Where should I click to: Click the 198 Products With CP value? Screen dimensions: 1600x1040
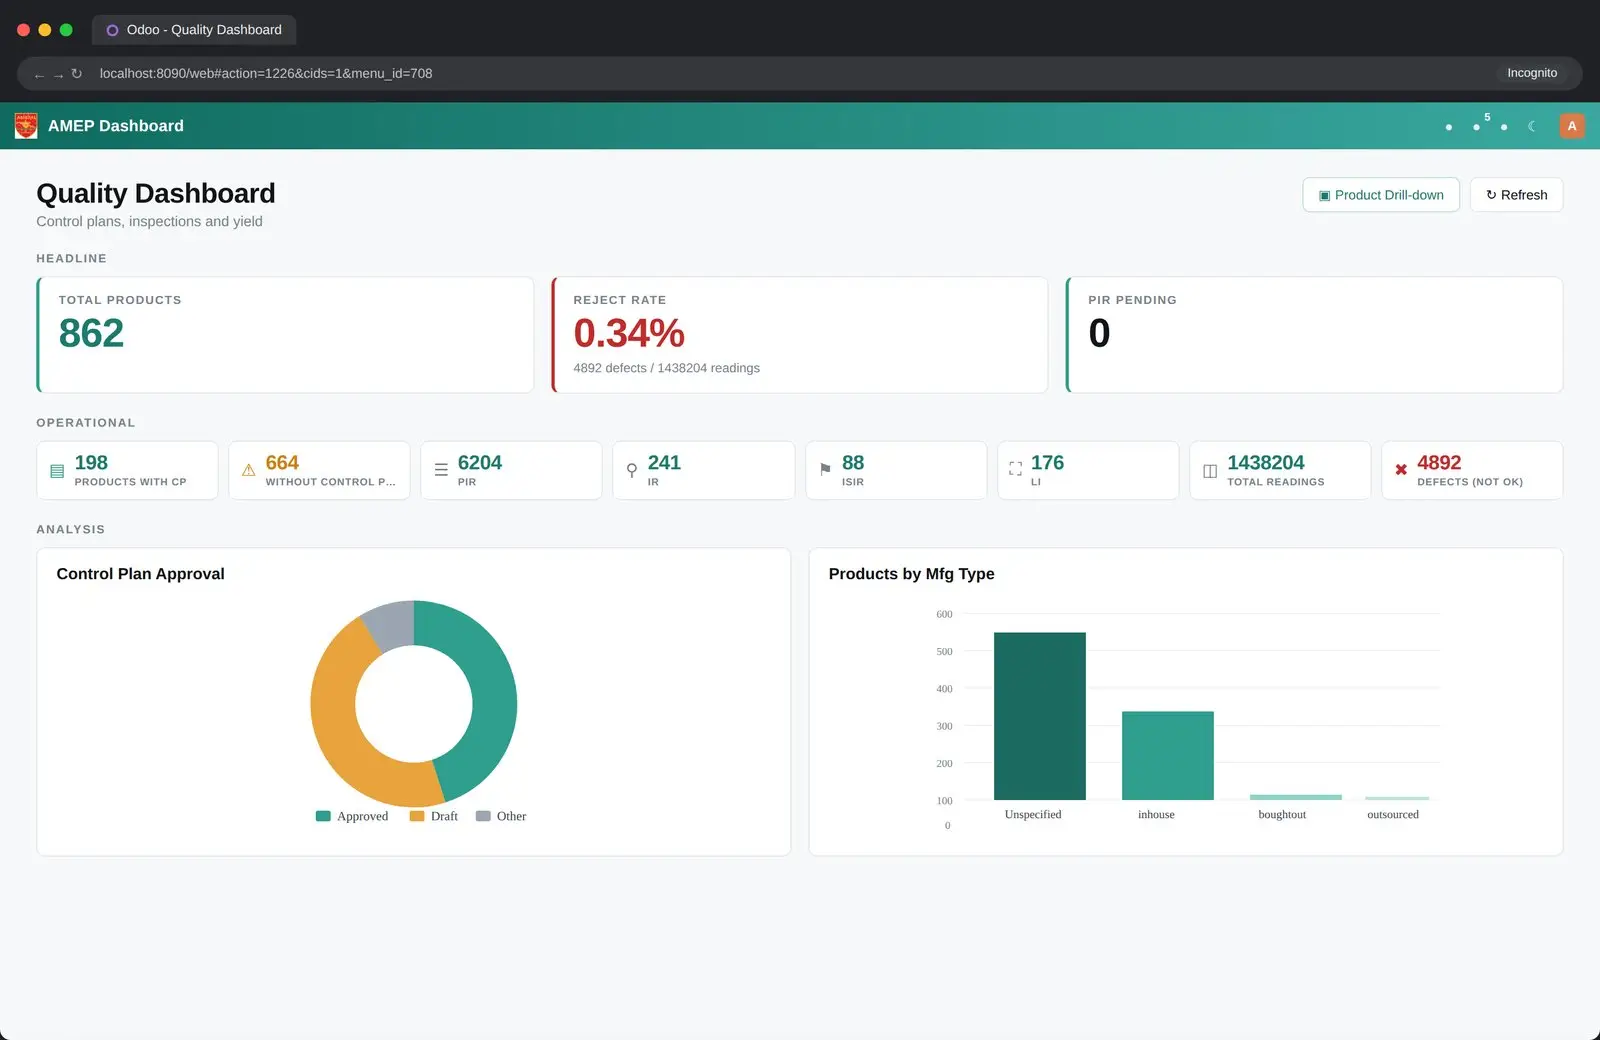91,462
